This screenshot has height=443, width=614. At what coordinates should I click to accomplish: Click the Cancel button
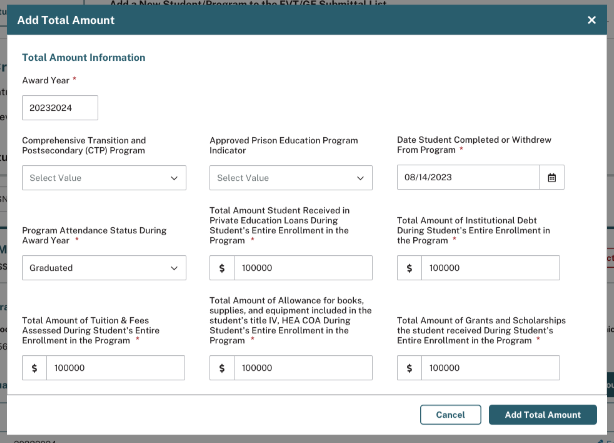[x=450, y=414]
